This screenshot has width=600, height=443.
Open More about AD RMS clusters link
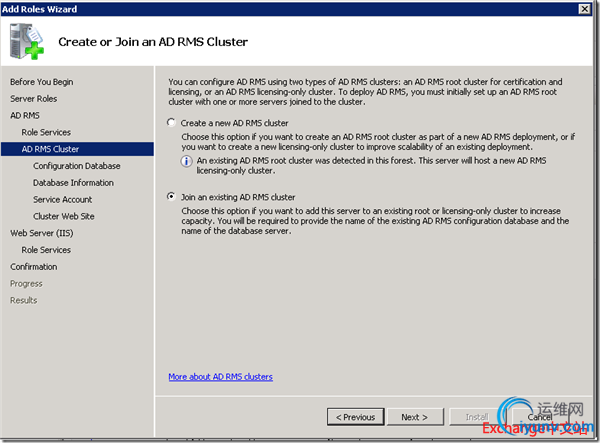pyautogui.click(x=220, y=377)
